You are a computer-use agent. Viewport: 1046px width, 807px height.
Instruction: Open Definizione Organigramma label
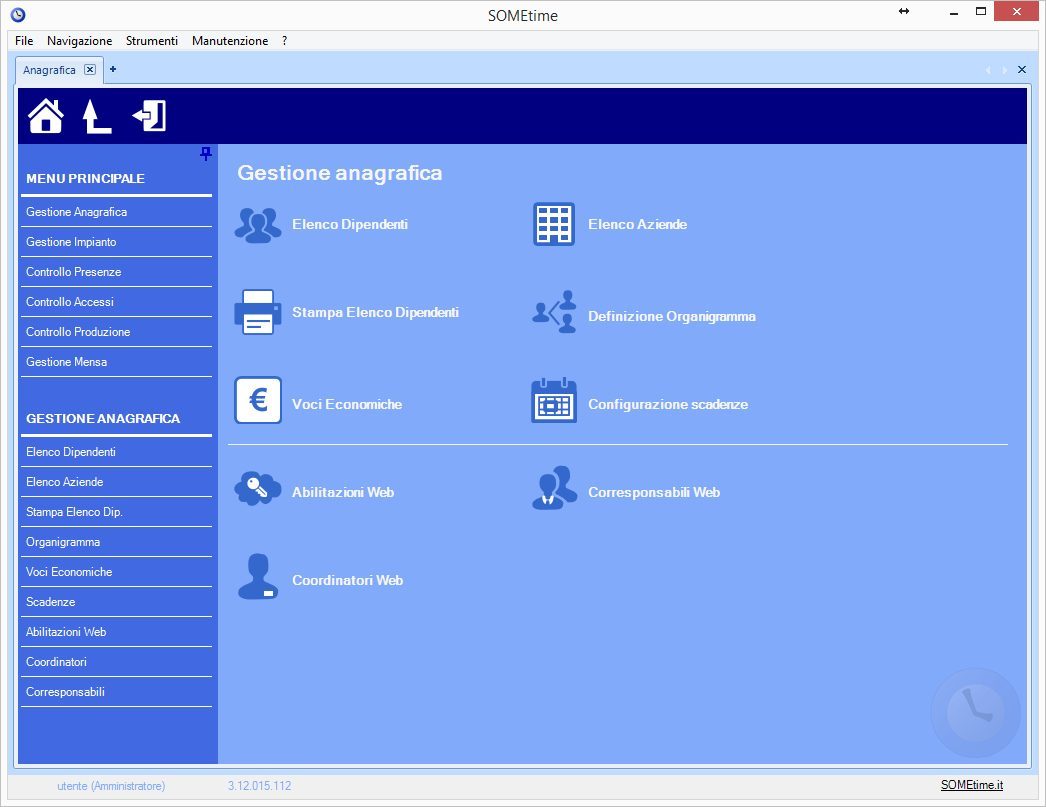point(672,317)
